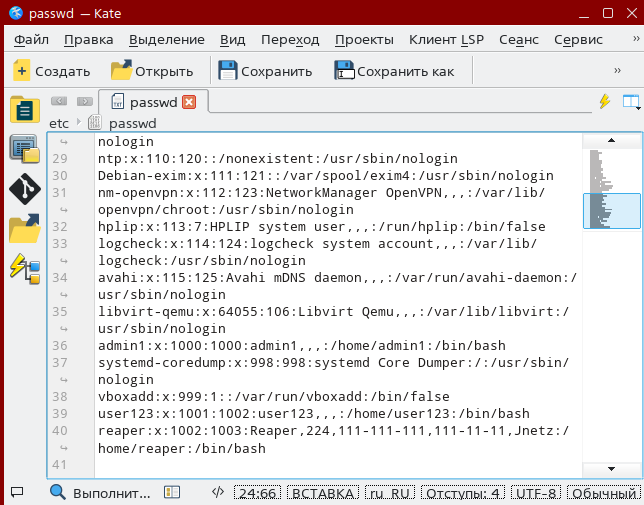This screenshot has width=644, height=505.
Task: Open the ru_RU language selector
Action: tap(390, 493)
